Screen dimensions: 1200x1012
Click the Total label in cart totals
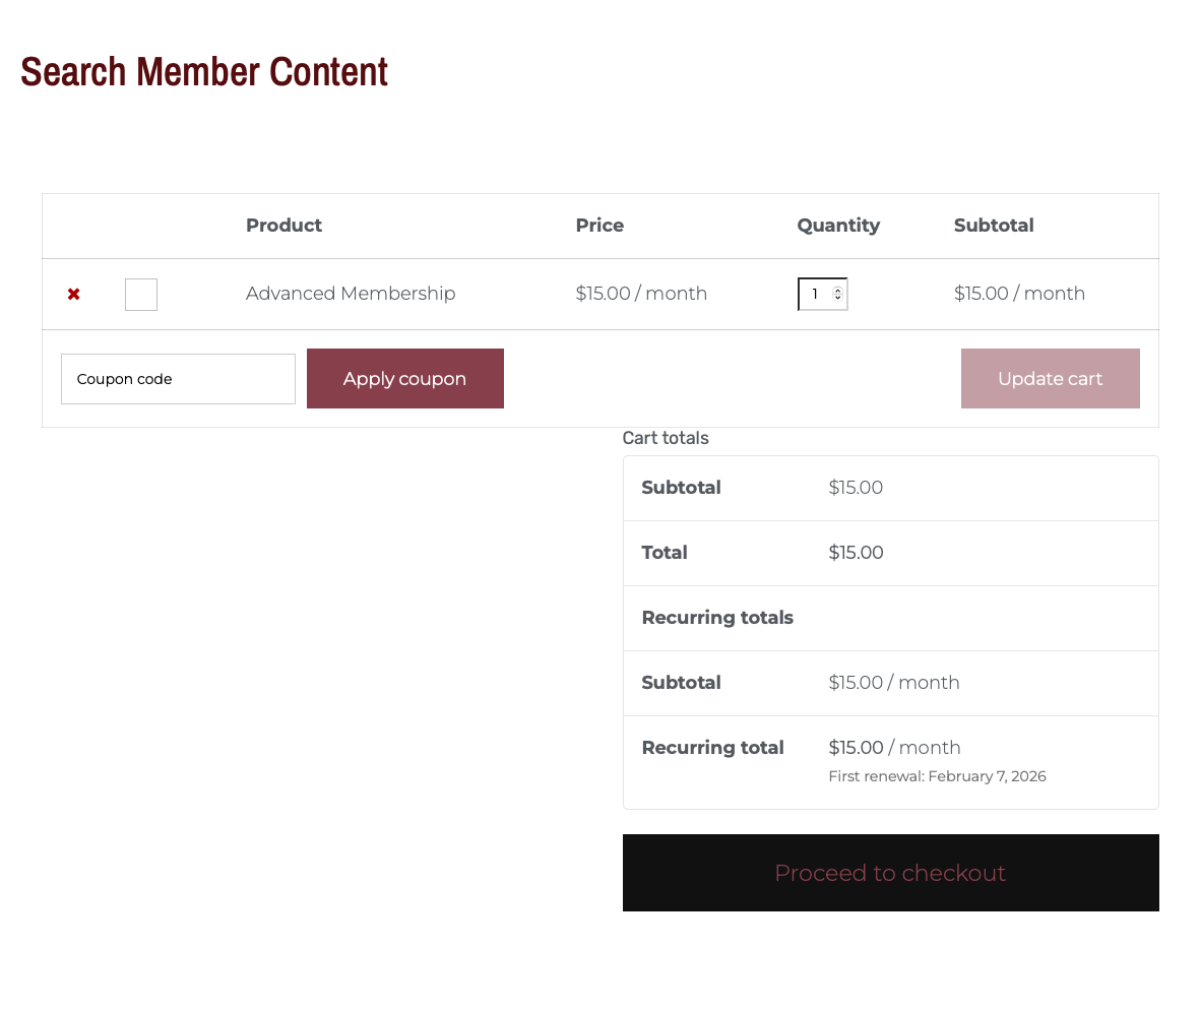point(664,553)
